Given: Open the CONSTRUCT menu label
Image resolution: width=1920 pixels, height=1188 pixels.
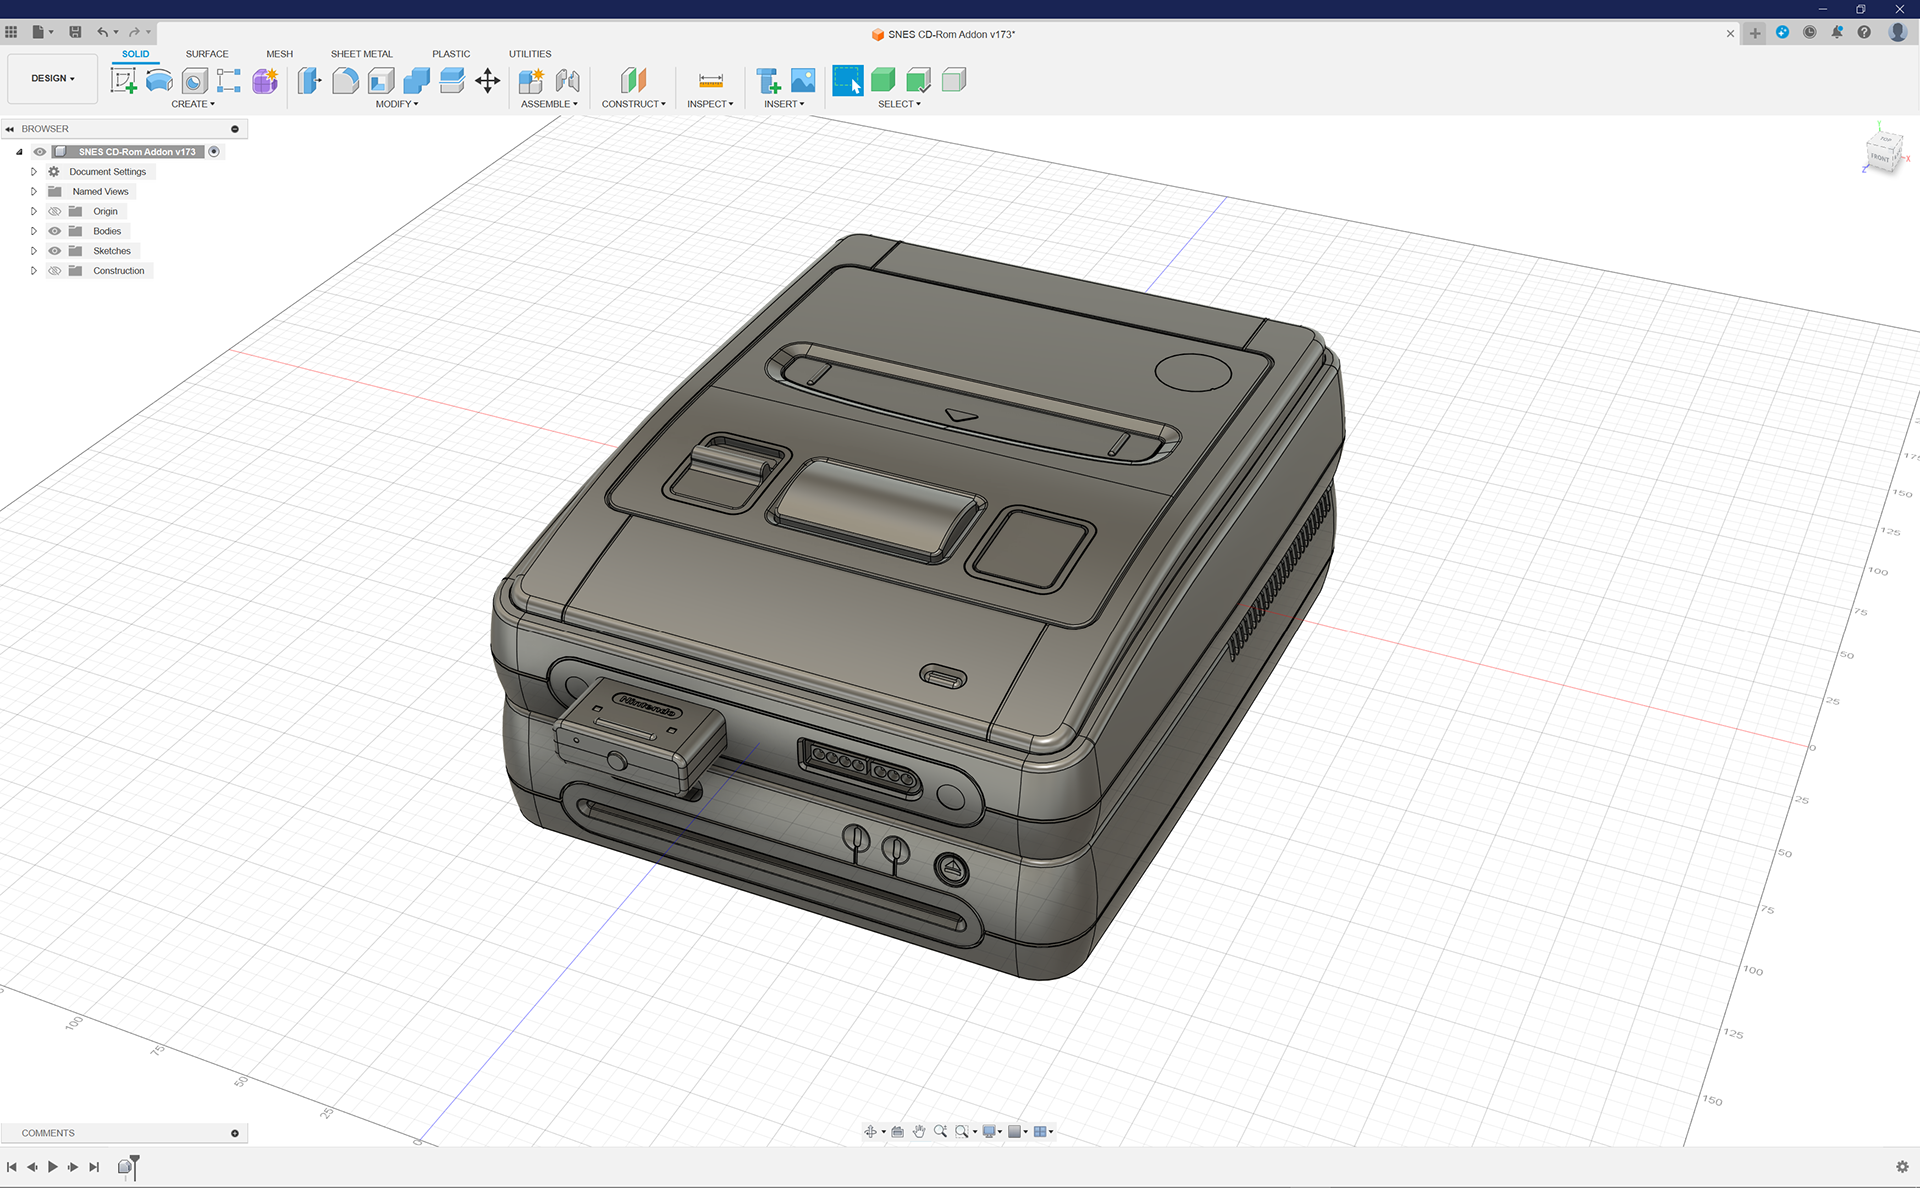Looking at the screenshot, I should [x=633, y=104].
